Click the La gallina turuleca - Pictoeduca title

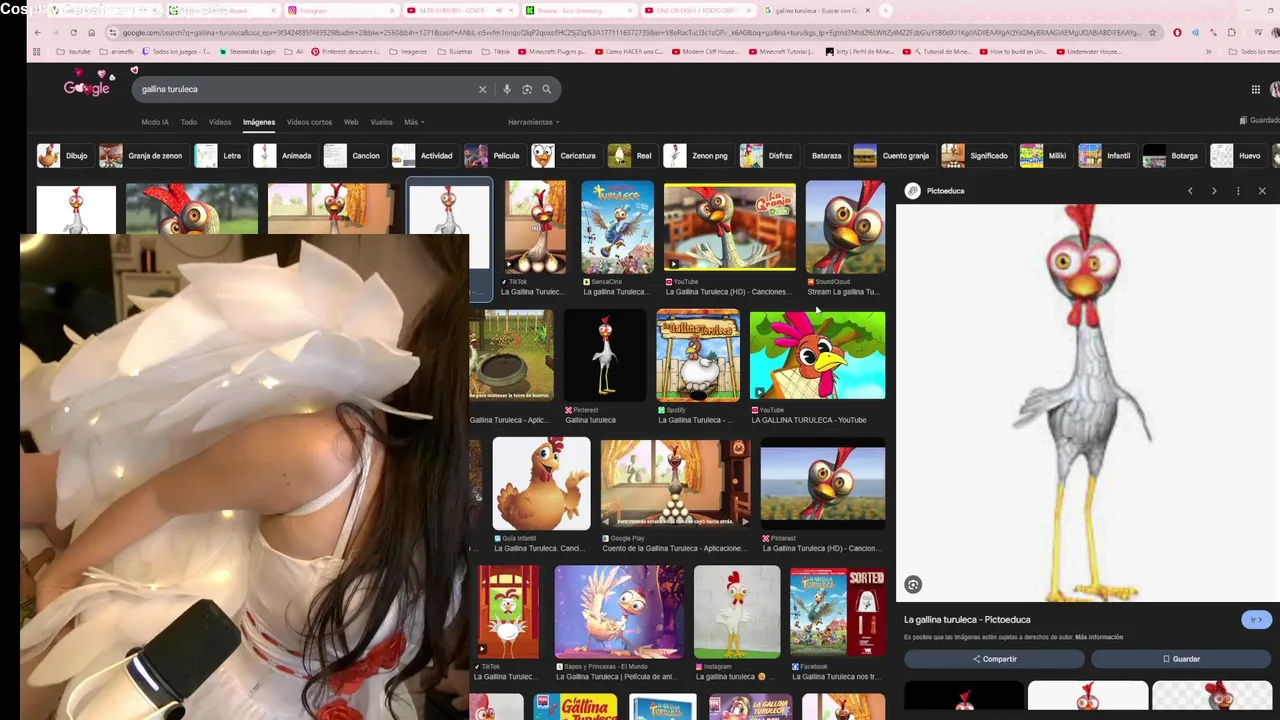pos(967,620)
